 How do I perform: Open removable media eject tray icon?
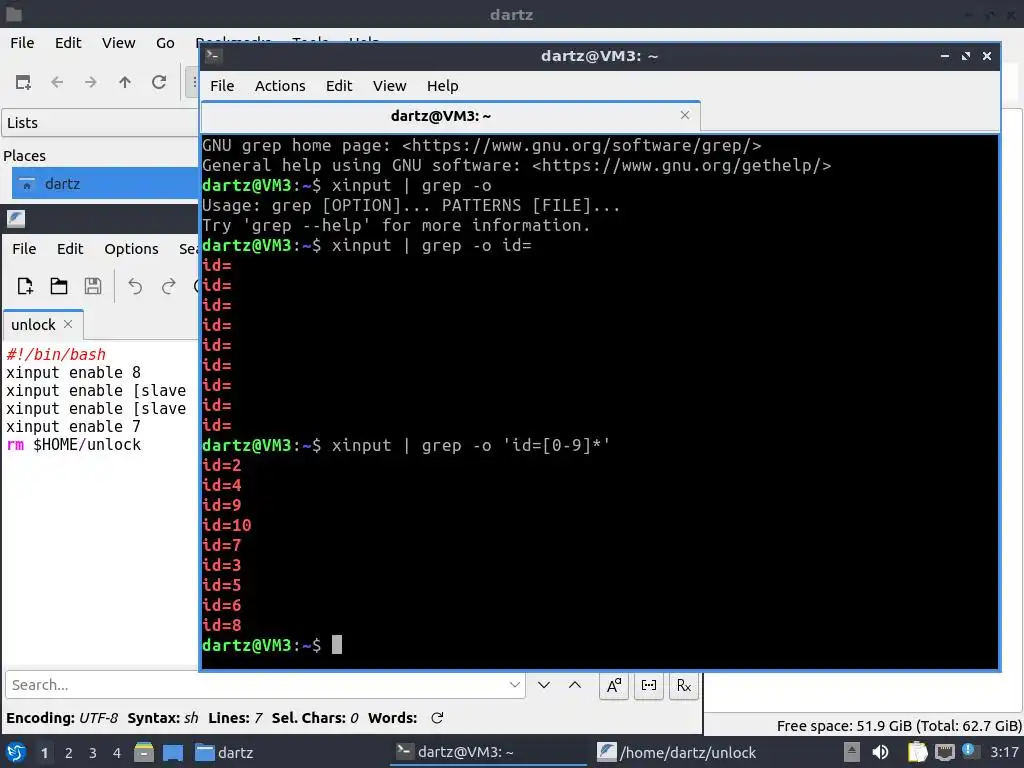tap(852, 752)
